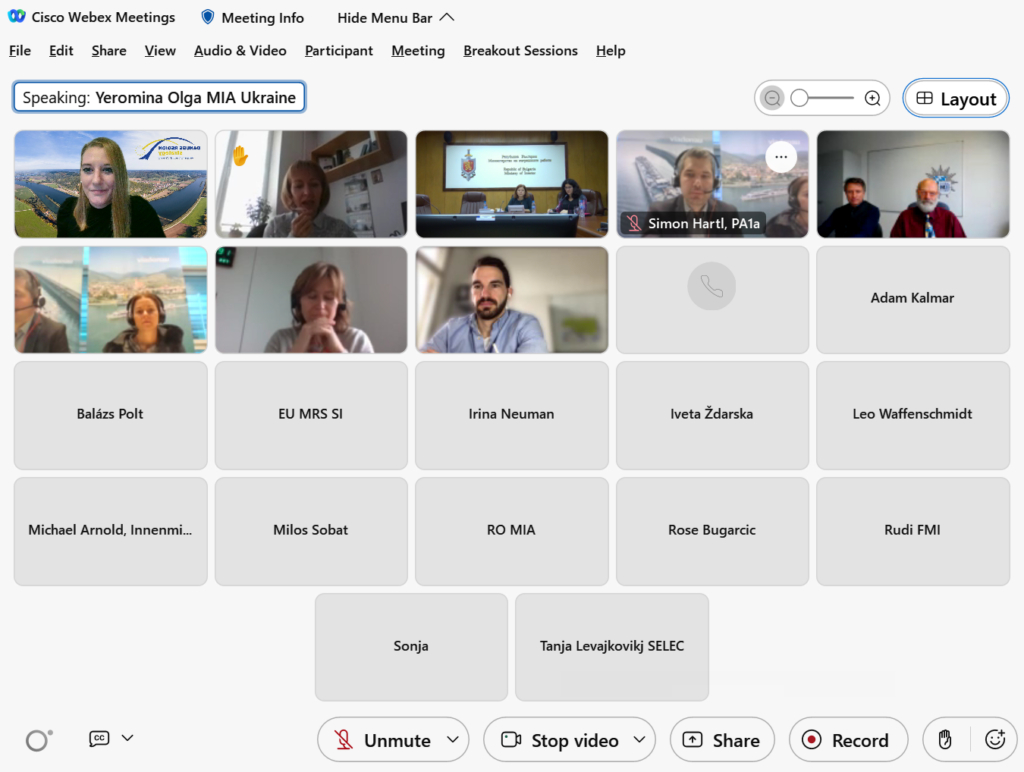The image size is (1024, 772).
Task: Click the Layout button
Action: click(956, 99)
